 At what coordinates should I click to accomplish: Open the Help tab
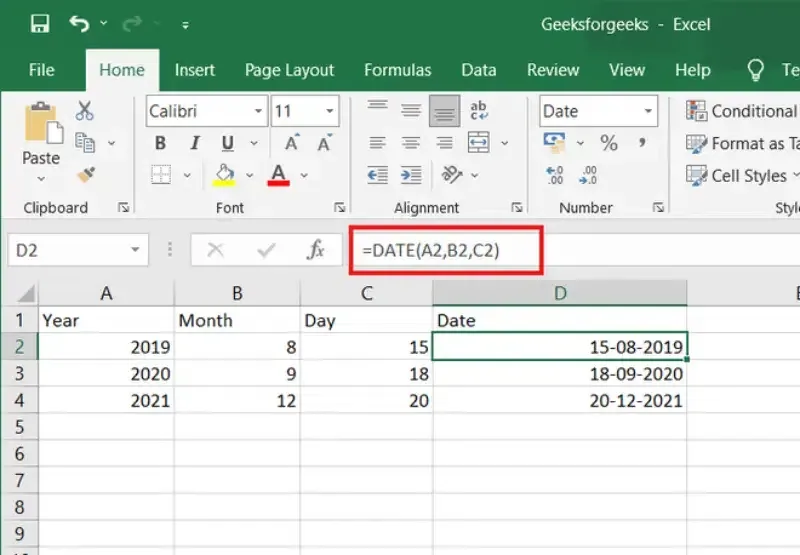coord(693,70)
